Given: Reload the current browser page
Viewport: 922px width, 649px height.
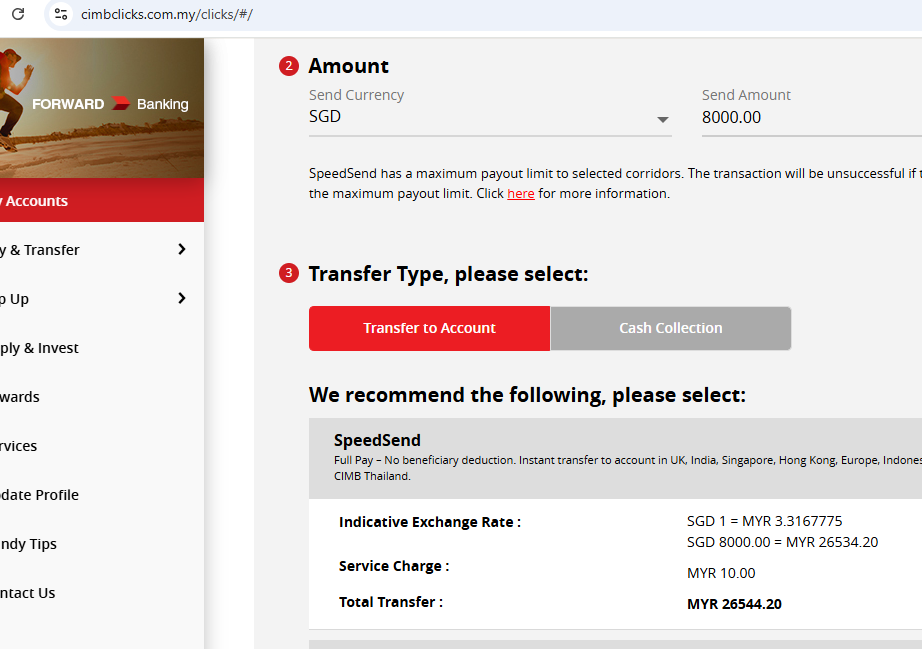Looking at the screenshot, I should point(17,14).
